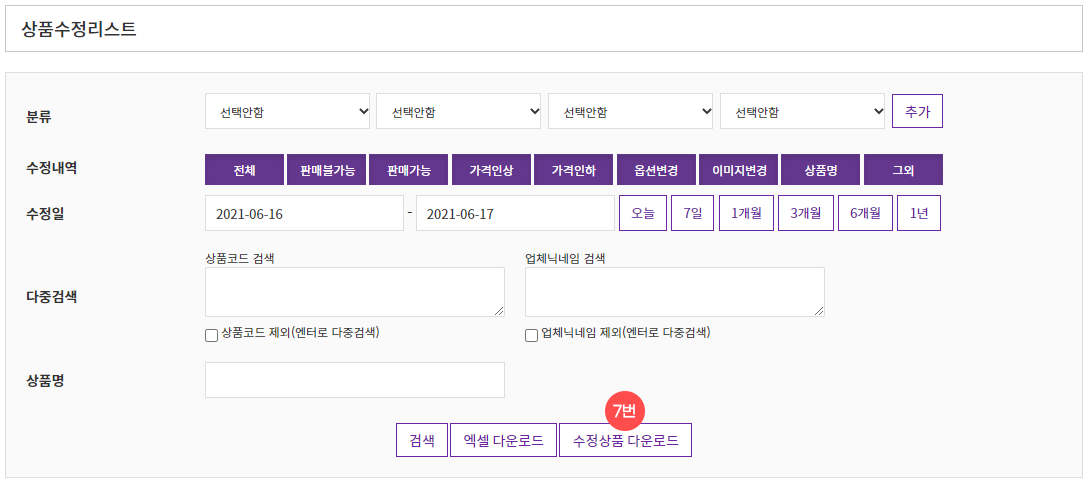This screenshot has height=483, width=1089.
Task: Focus the 상품코드 검색 text area
Action: click(354, 292)
